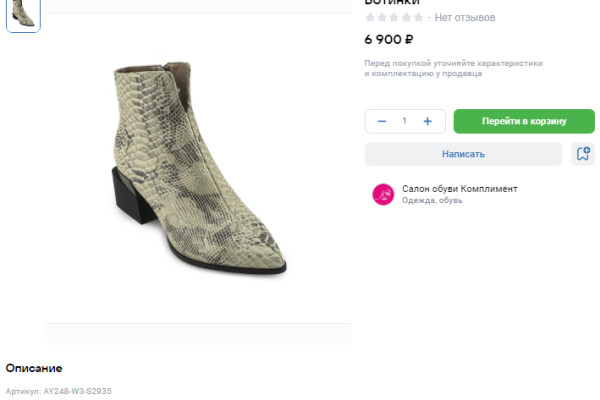Click the Артикул AY248-W3-S2935 text
The width and height of the screenshot is (600, 400).
pos(58,391)
